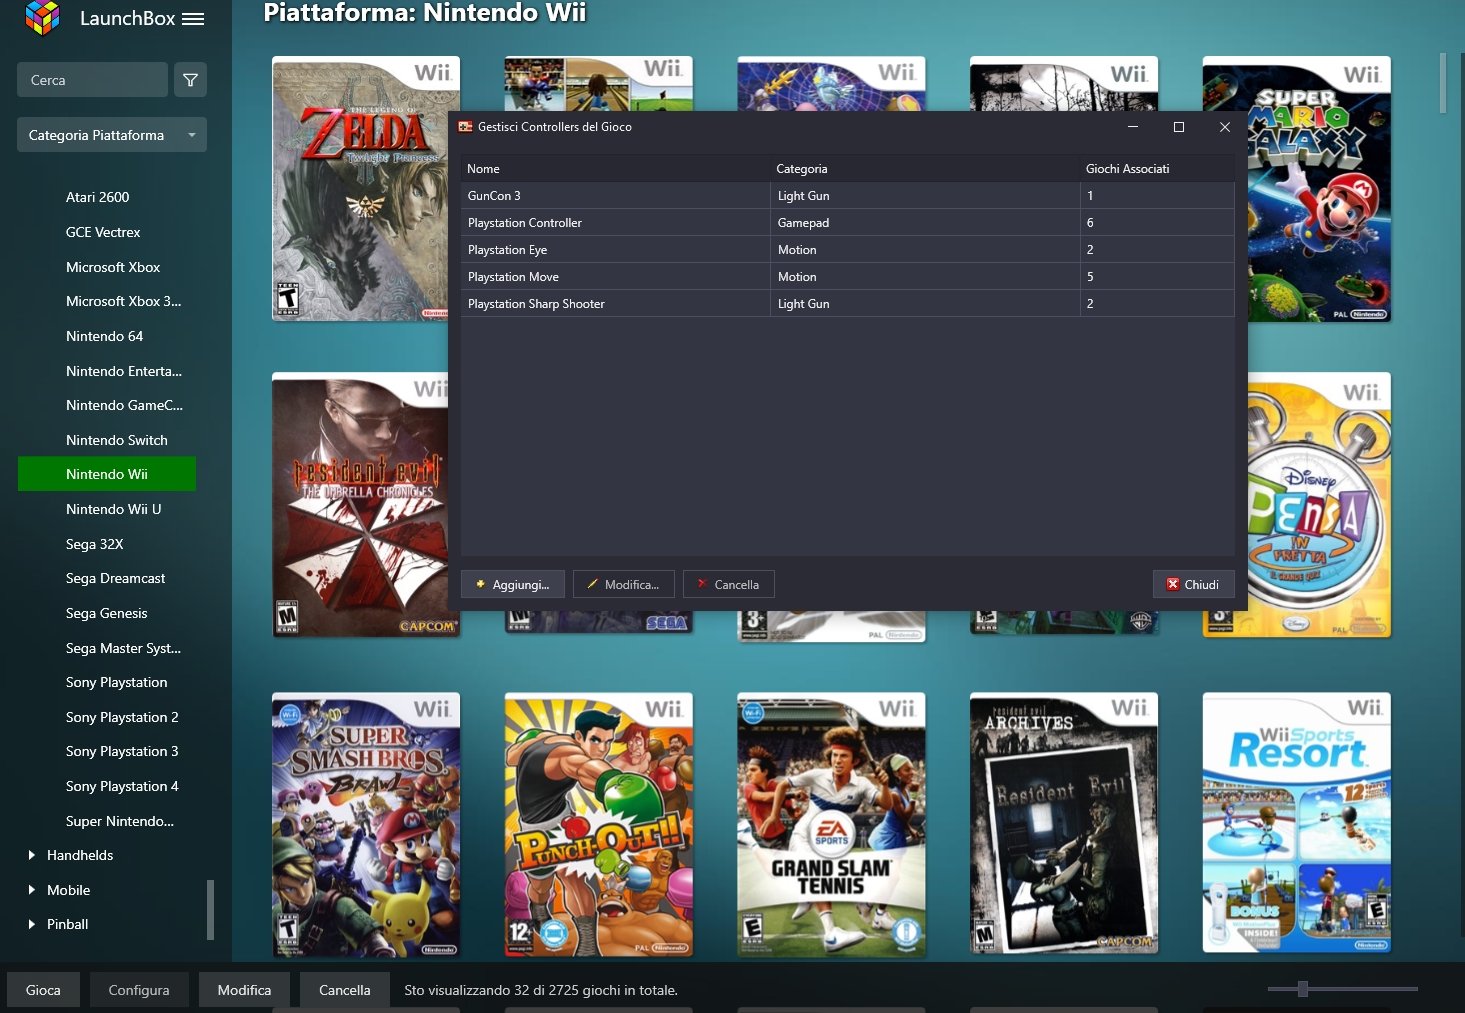This screenshot has width=1465, height=1013.
Task: Open Grand Slam Tennis cover
Action: pyautogui.click(x=831, y=825)
